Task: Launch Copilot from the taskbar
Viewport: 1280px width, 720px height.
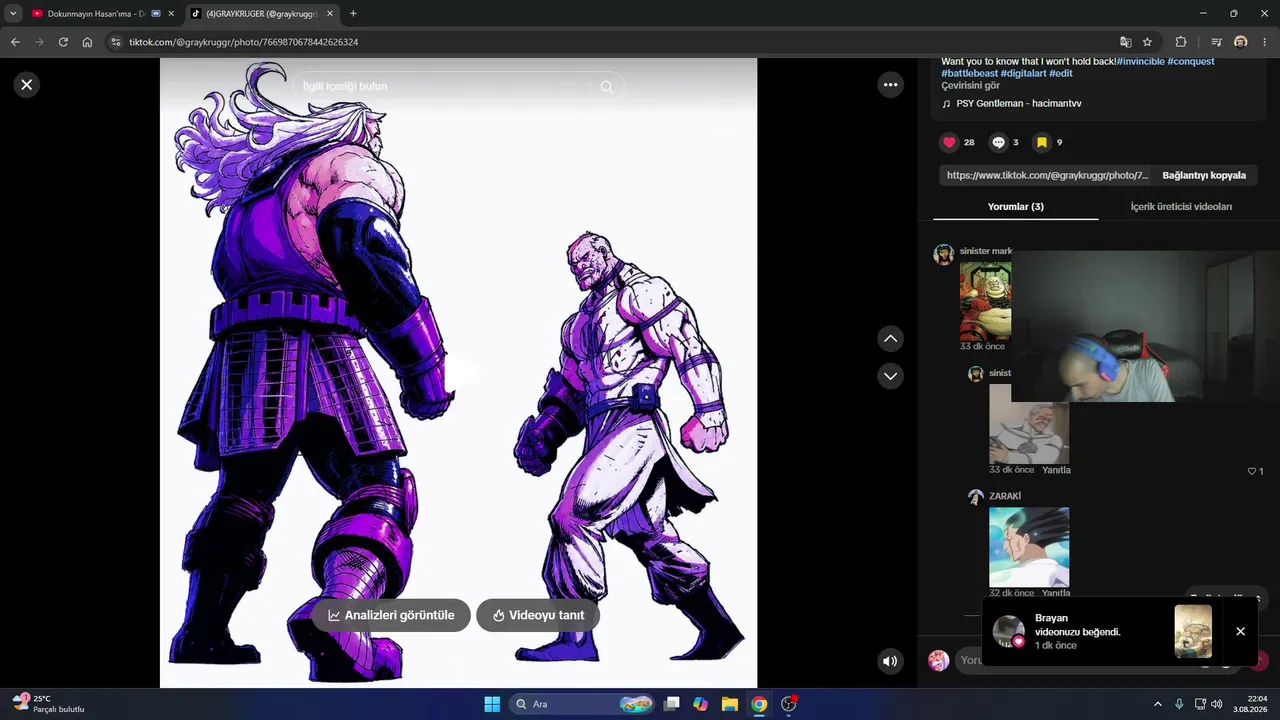Action: [701, 704]
